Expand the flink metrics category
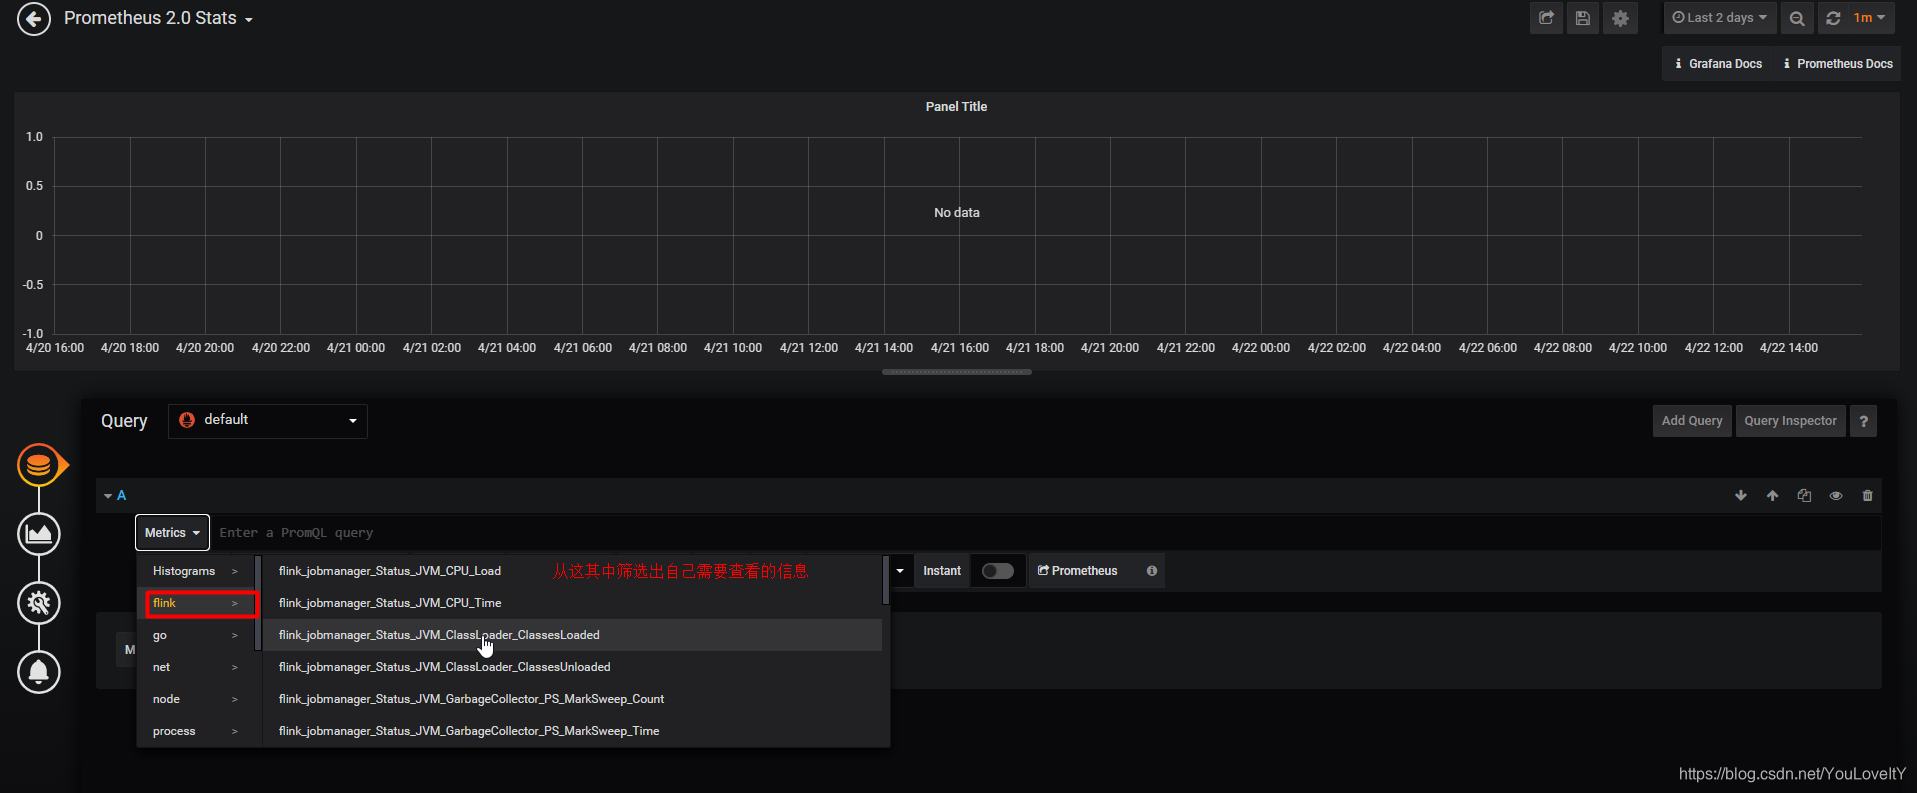Screen dimensions: 1917x793 [196, 603]
